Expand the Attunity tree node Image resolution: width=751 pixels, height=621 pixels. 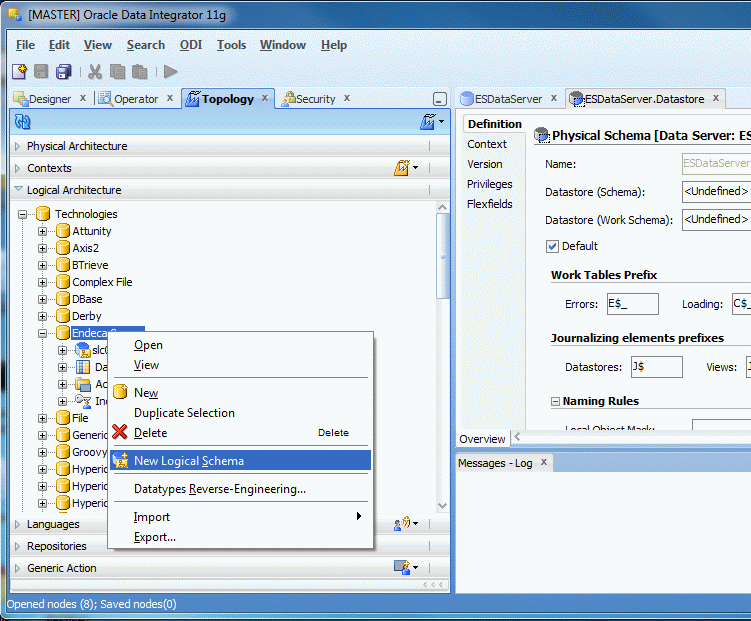(x=43, y=231)
